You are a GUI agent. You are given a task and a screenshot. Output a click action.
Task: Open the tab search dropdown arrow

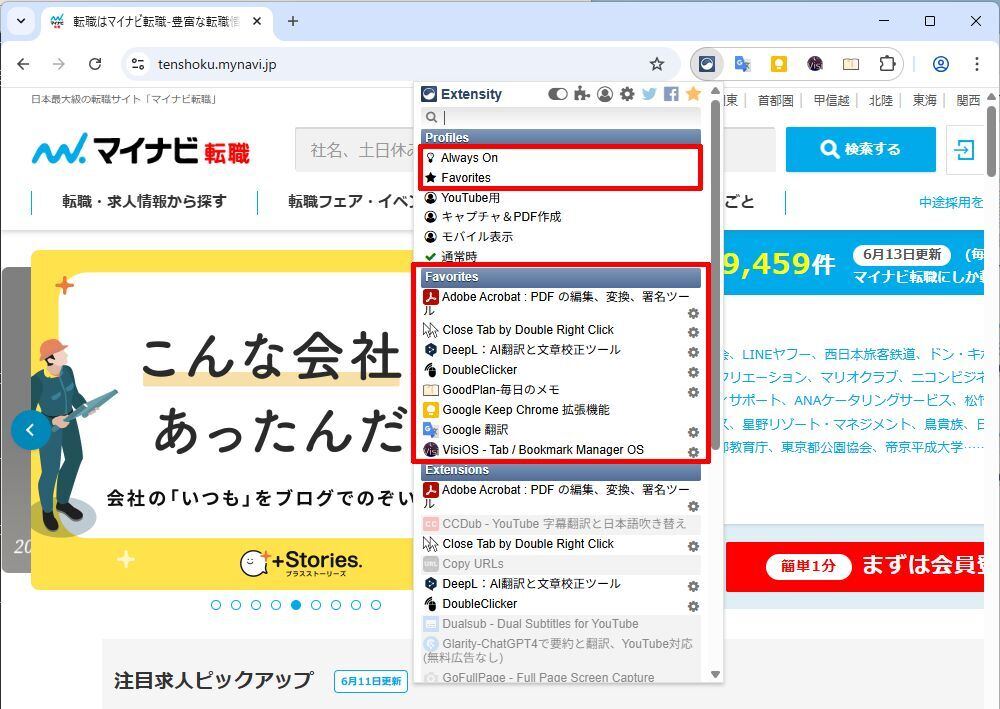[21, 21]
